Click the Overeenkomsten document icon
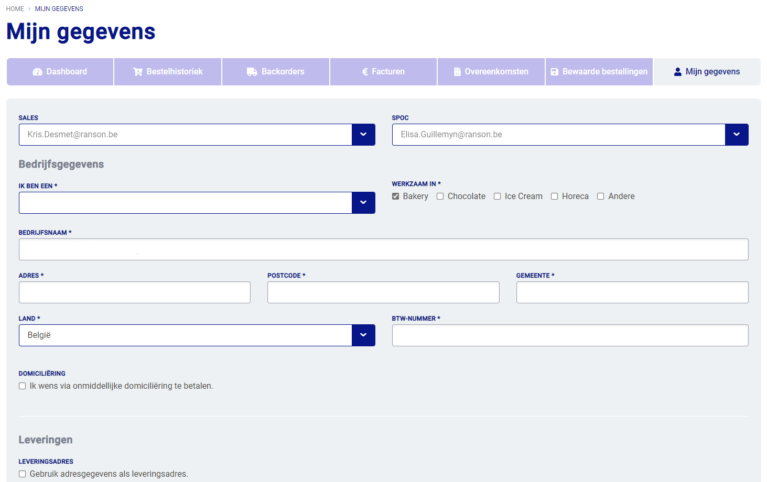The image size is (767, 482). point(457,72)
